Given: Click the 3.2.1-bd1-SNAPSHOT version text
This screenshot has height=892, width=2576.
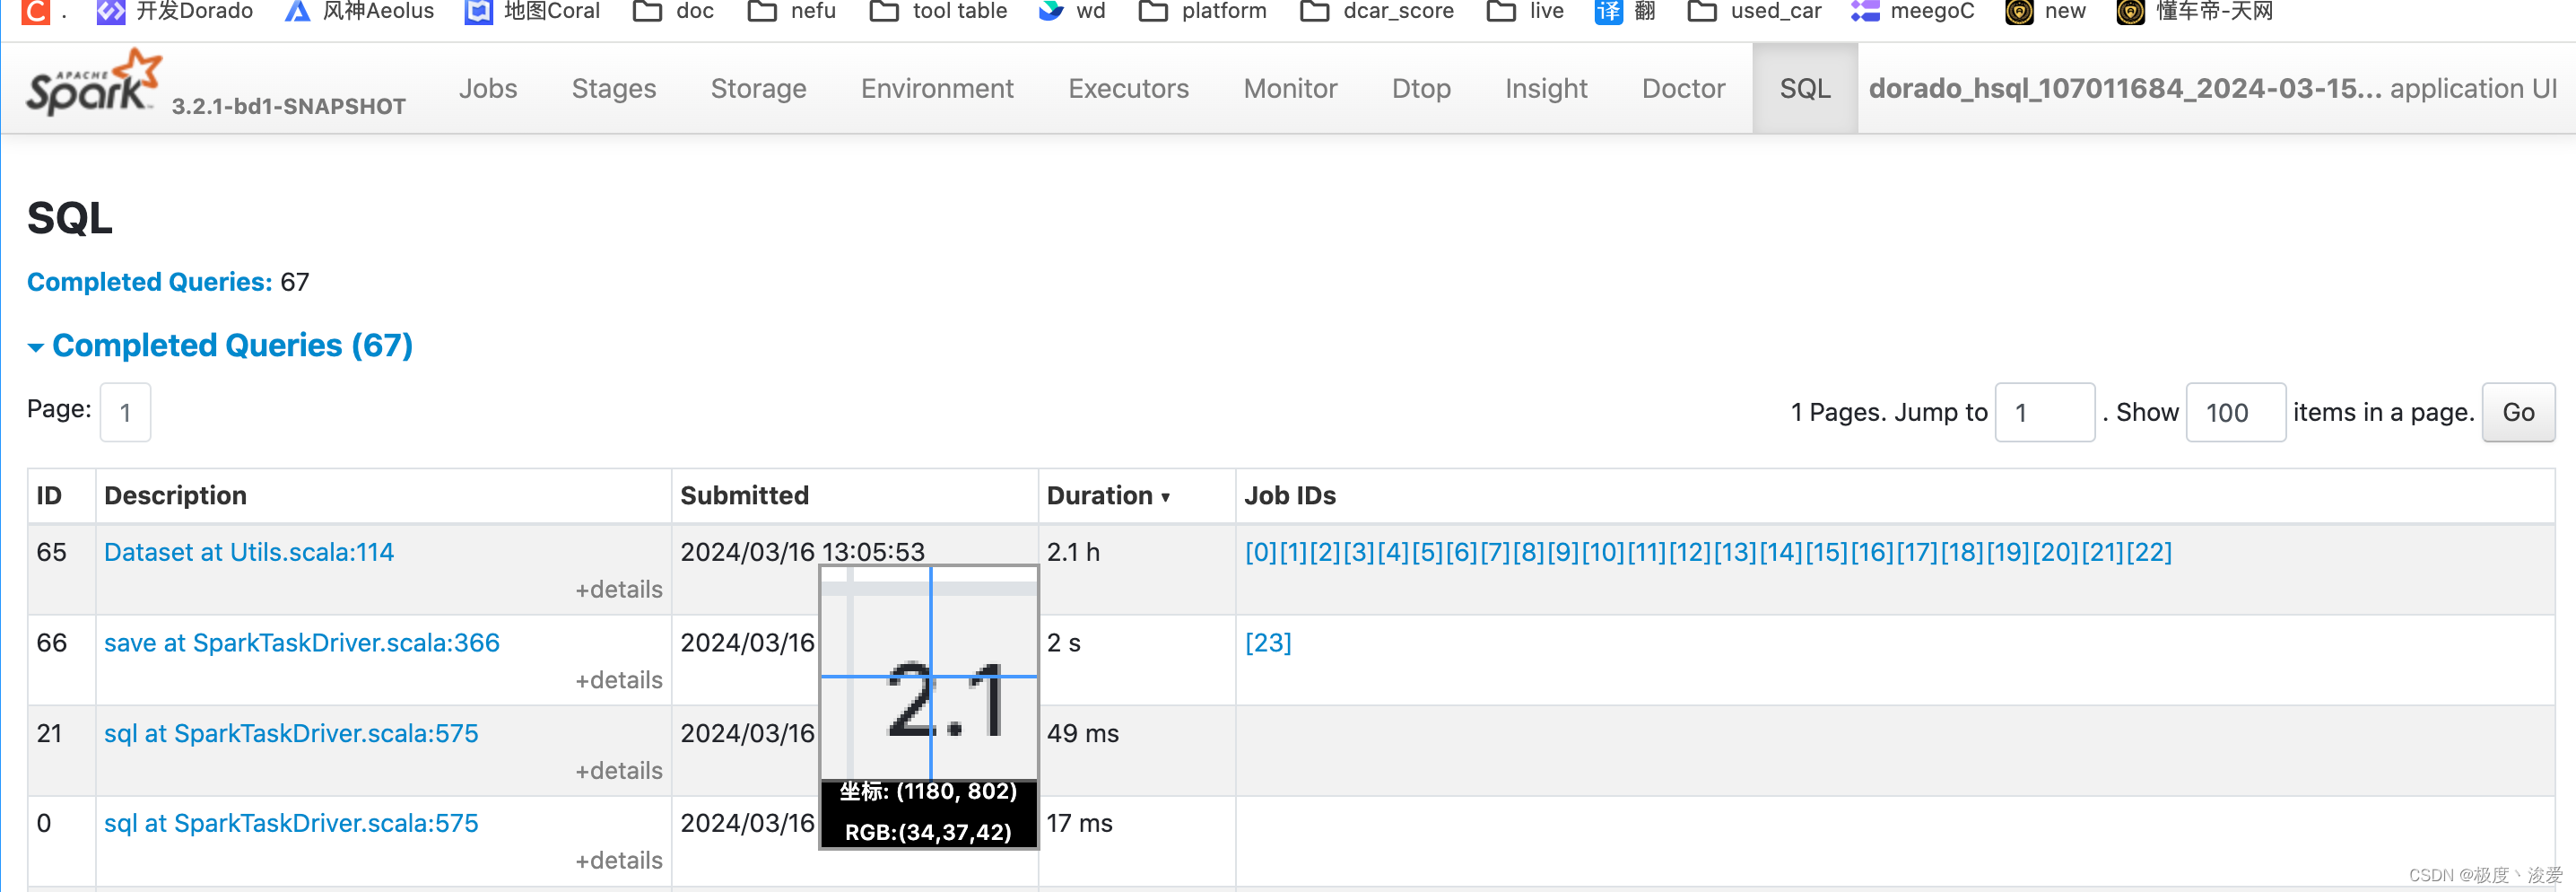Looking at the screenshot, I should pyautogui.click(x=289, y=106).
